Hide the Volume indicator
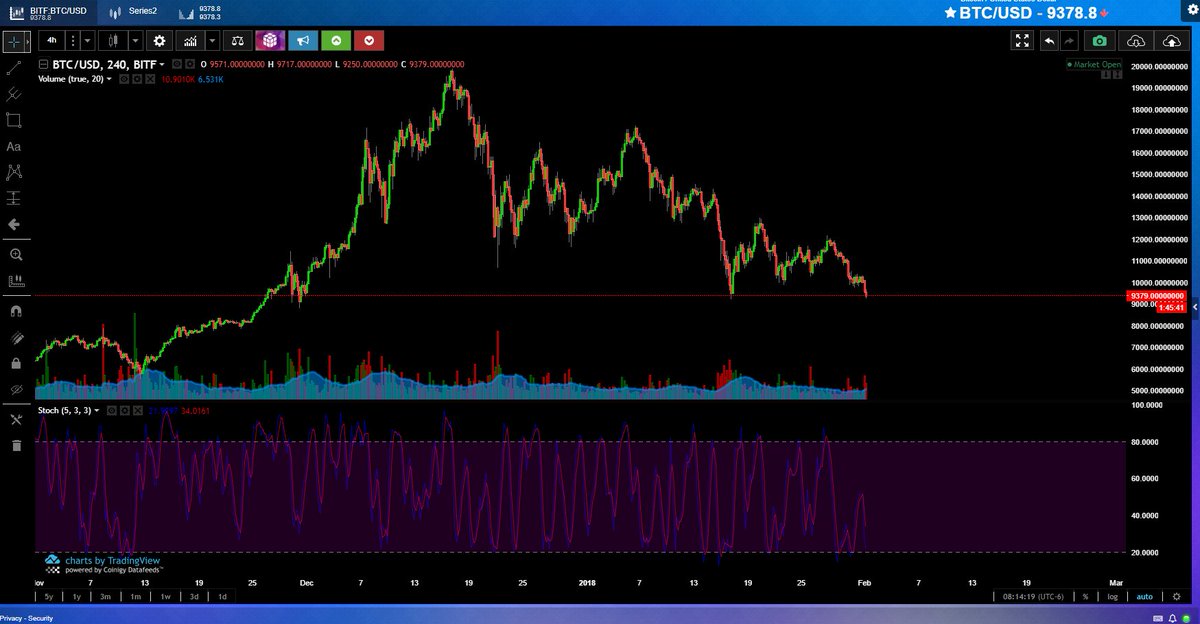The height and width of the screenshot is (624, 1200). point(124,79)
